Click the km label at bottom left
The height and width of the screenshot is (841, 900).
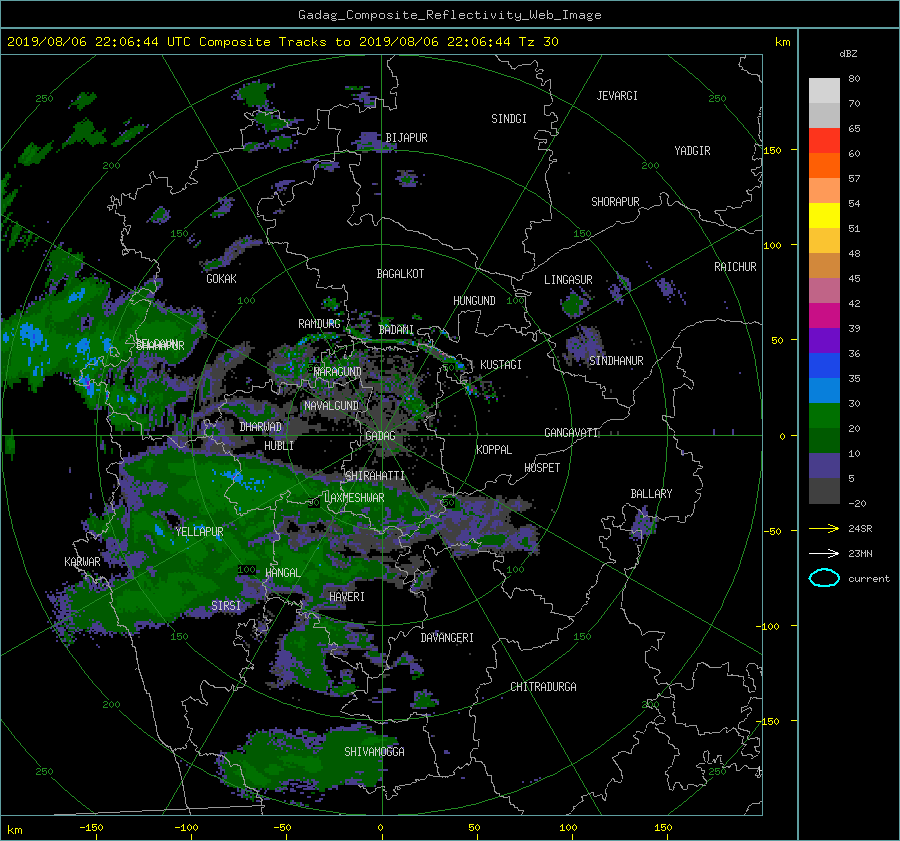pyautogui.click(x=15, y=830)
